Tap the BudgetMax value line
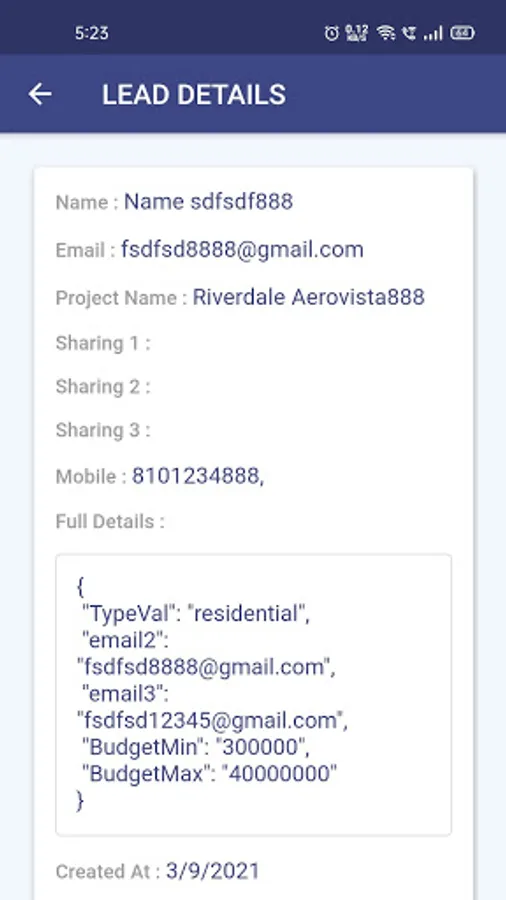The height and width of the screenshot is (900, 506). click(209, 774)
